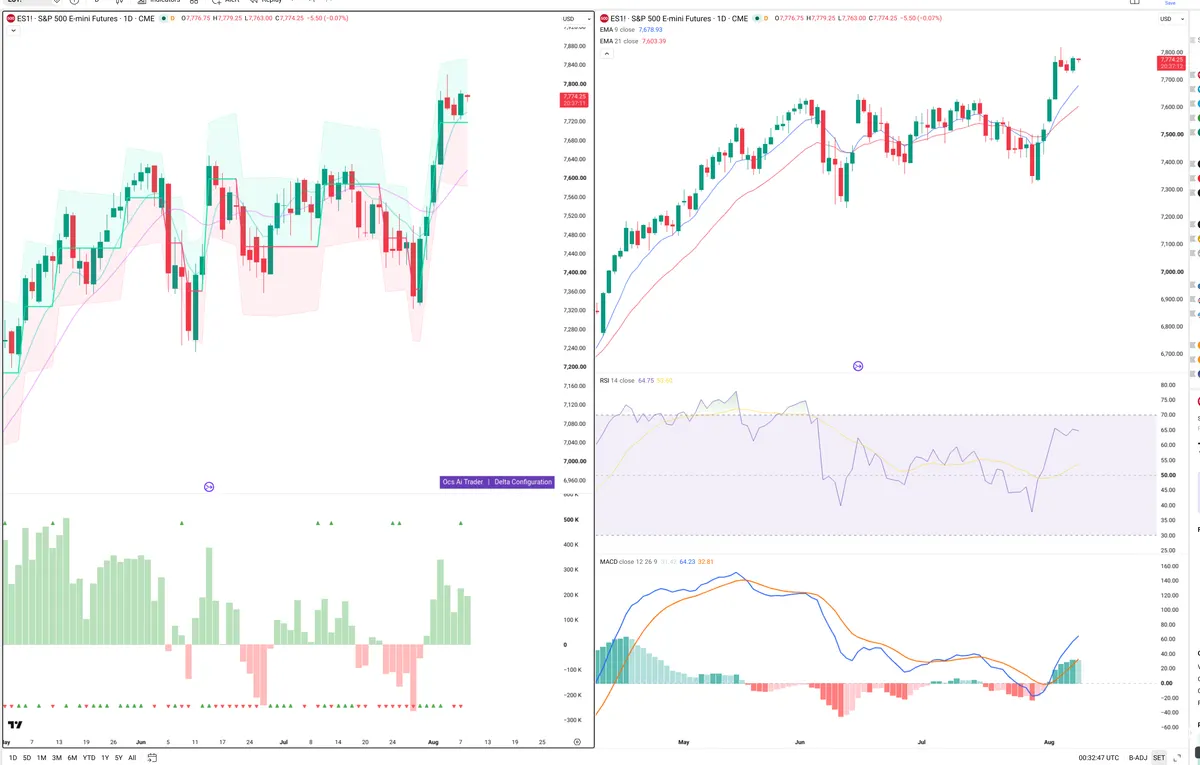
Task: Select YTD date range
Action: [x=89, y=758]
